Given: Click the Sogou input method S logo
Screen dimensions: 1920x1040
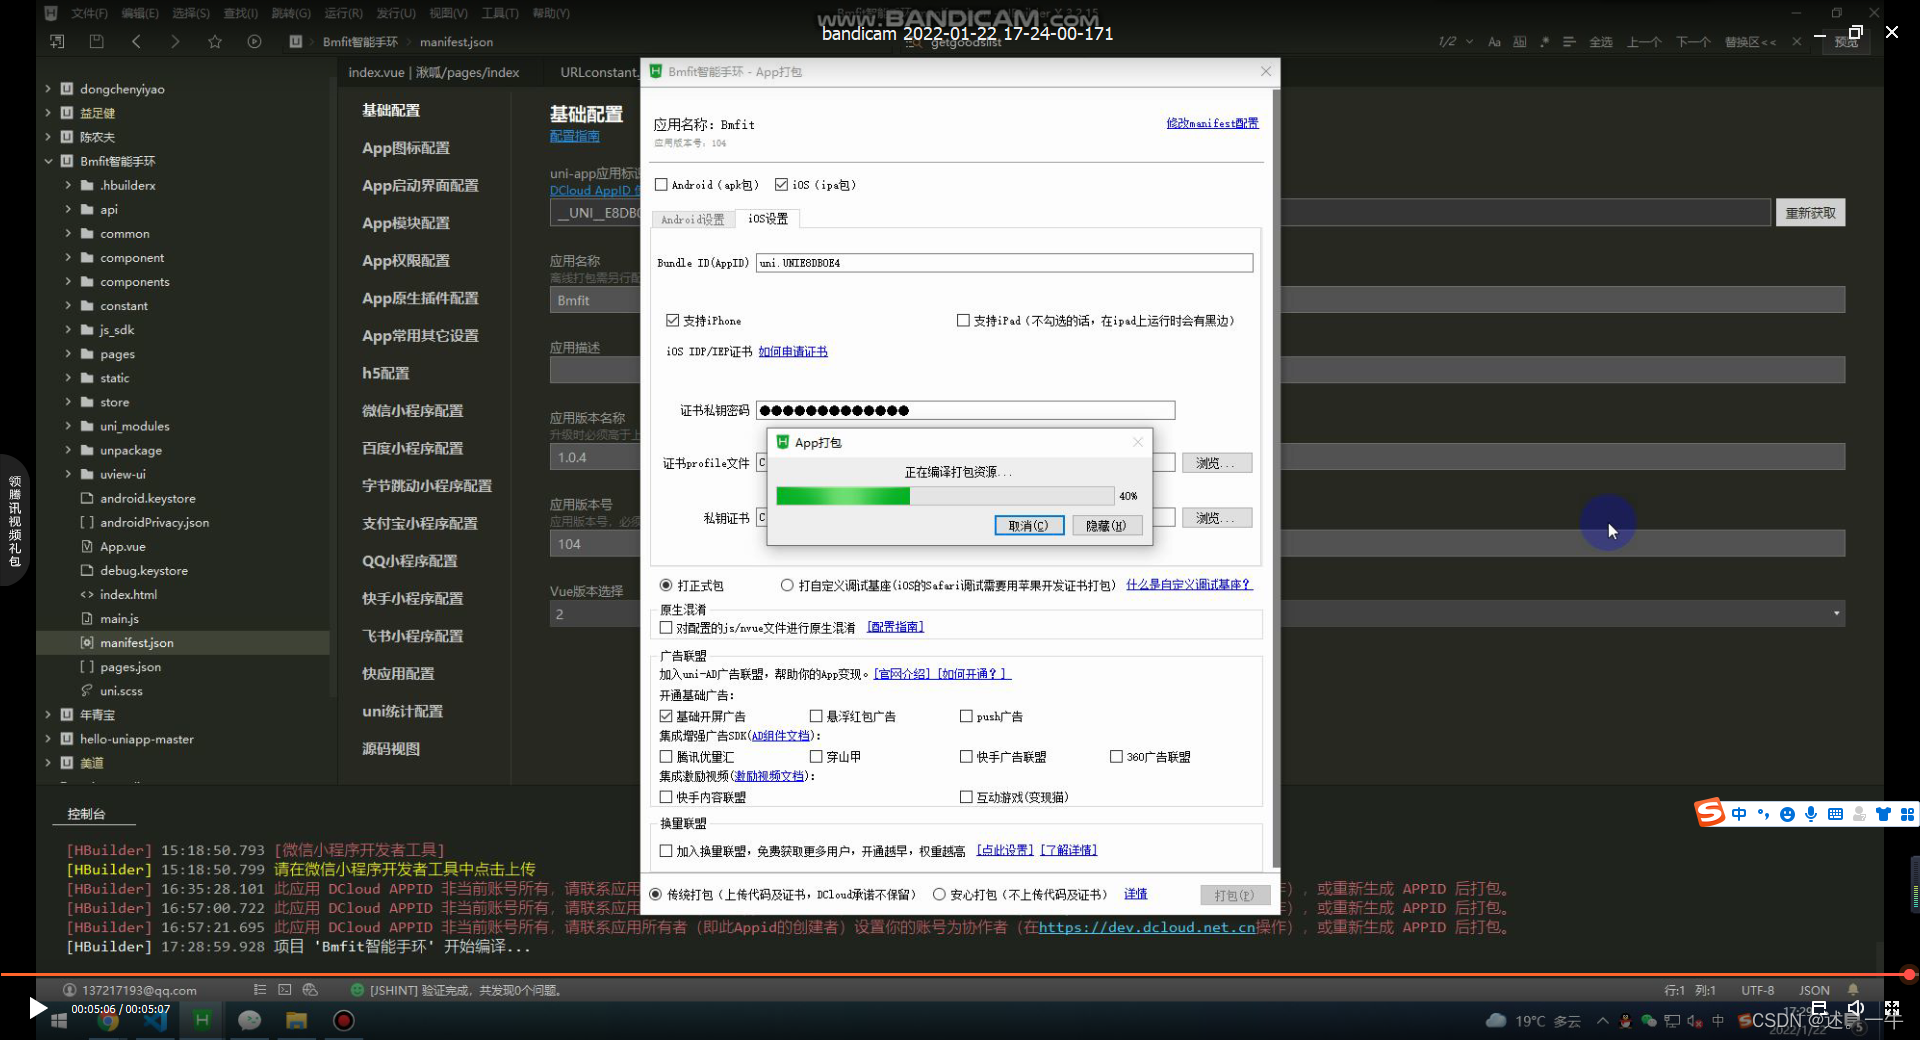Looking at the screenshot, I should pos(1710,813).
